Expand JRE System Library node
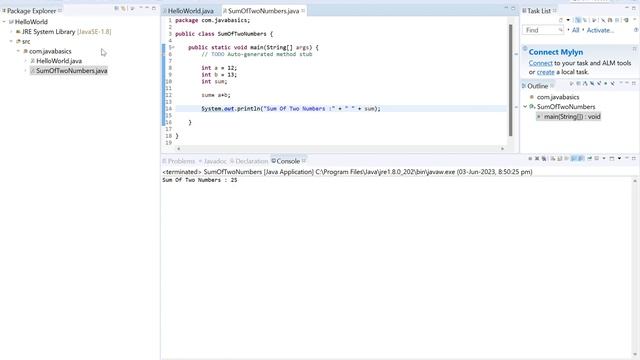This screenshot has width=640, height=360. pos(11,31)
